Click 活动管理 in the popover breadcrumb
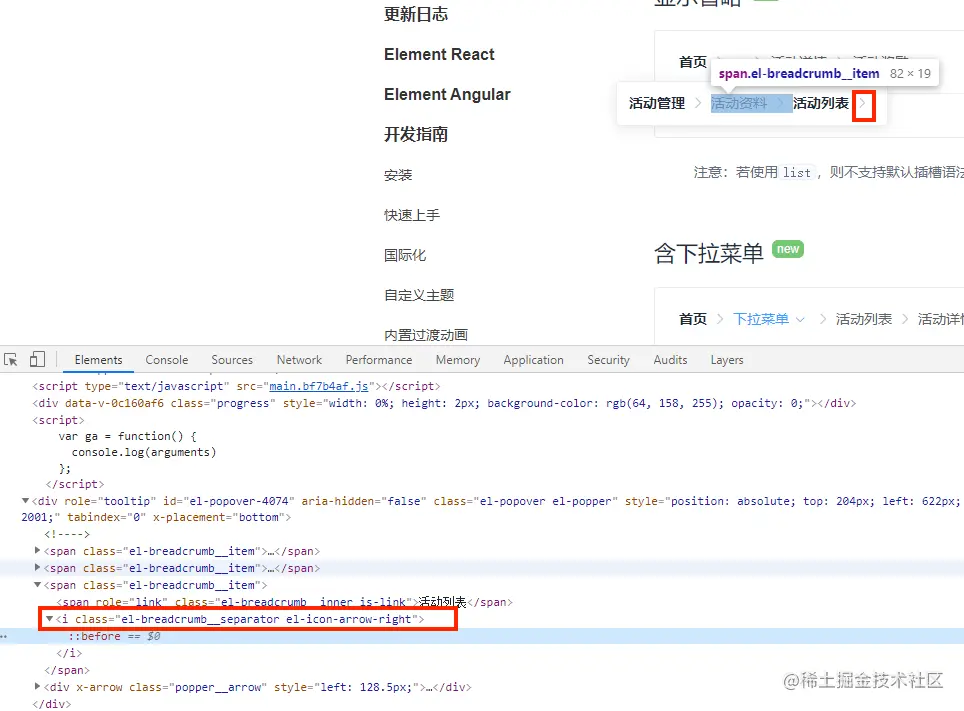 657,103
